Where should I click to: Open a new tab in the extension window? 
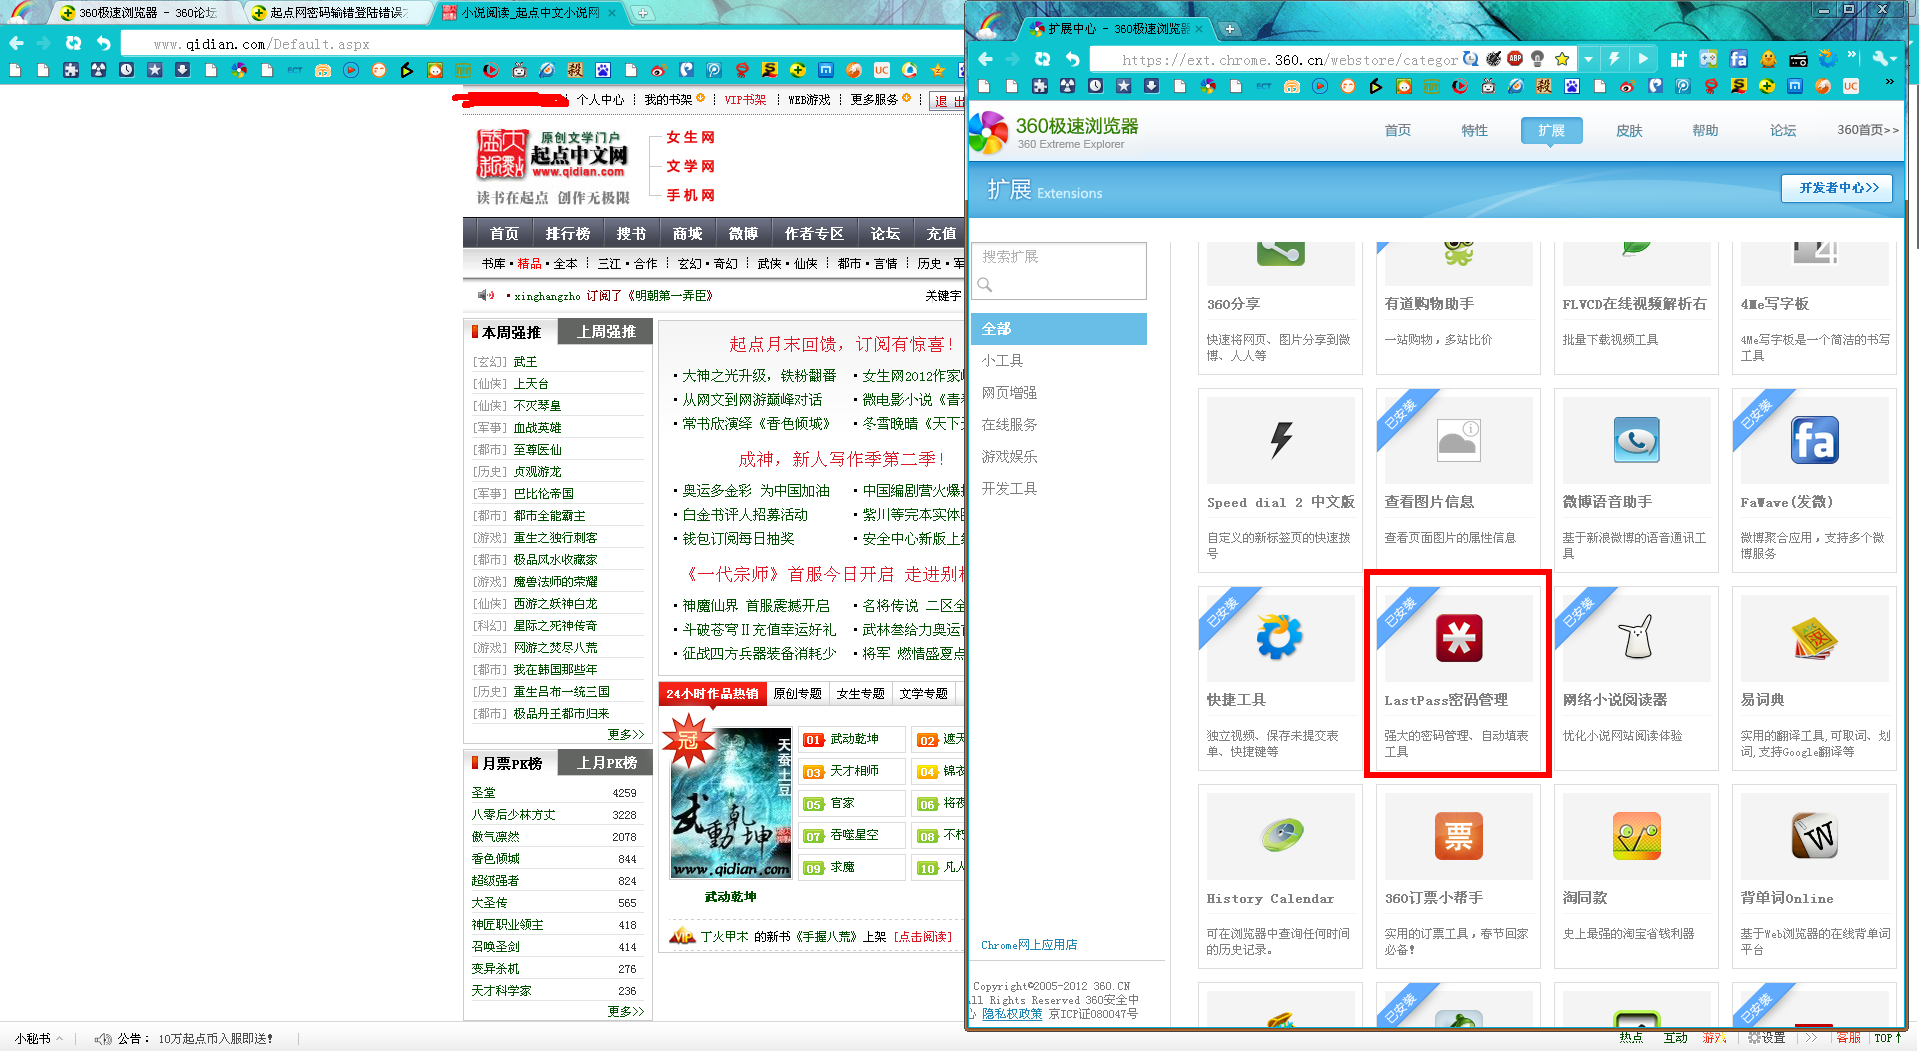pyautogui.click(x=1229, y=29)
